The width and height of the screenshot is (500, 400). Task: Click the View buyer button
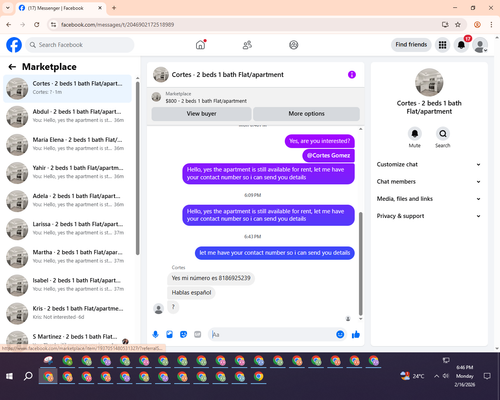click(x=201, y=114)
